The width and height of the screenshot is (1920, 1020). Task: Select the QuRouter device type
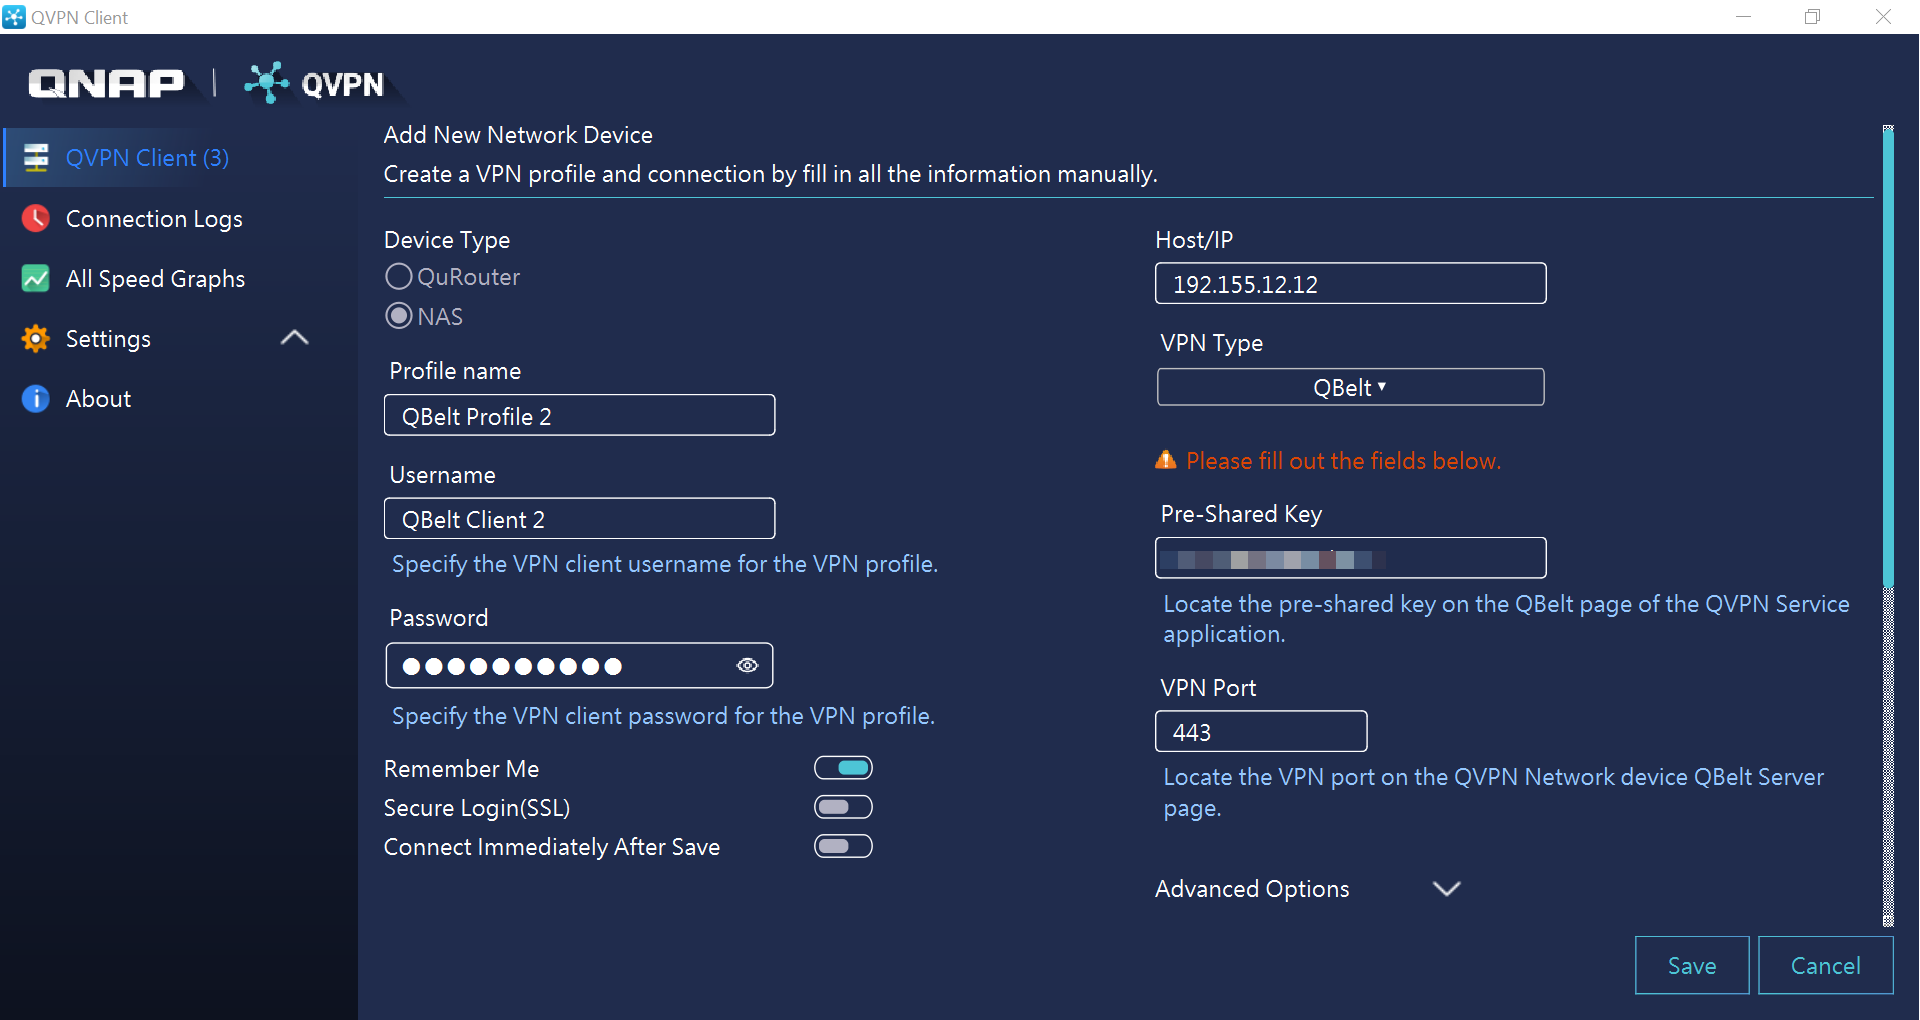pos(399,277)
